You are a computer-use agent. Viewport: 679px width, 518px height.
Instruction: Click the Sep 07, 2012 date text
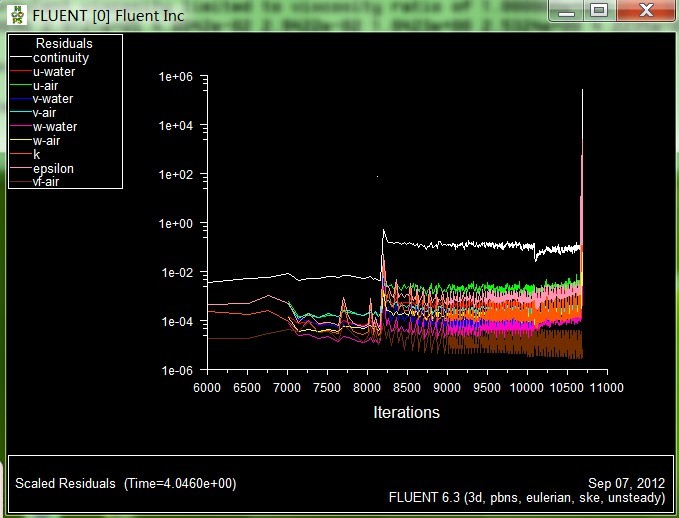pos(626,483)
